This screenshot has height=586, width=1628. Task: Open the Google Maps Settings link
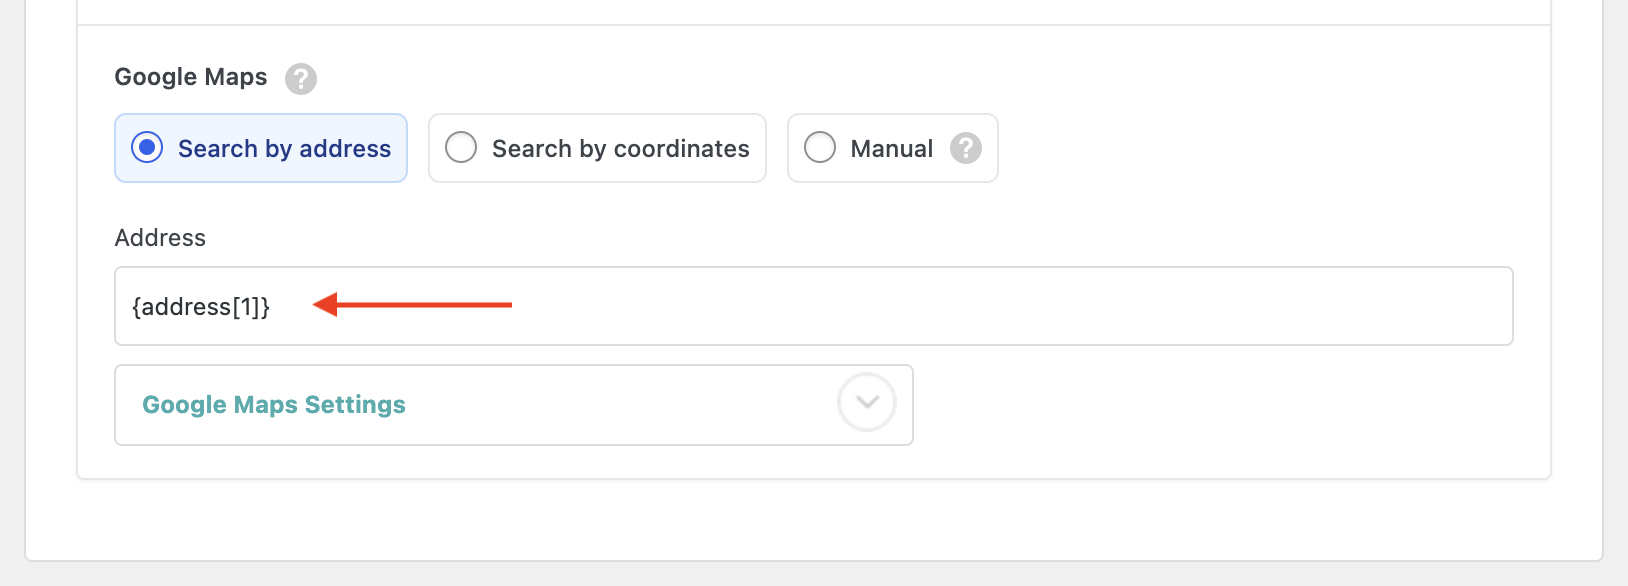pyautogui.click(x=274, y=404)
